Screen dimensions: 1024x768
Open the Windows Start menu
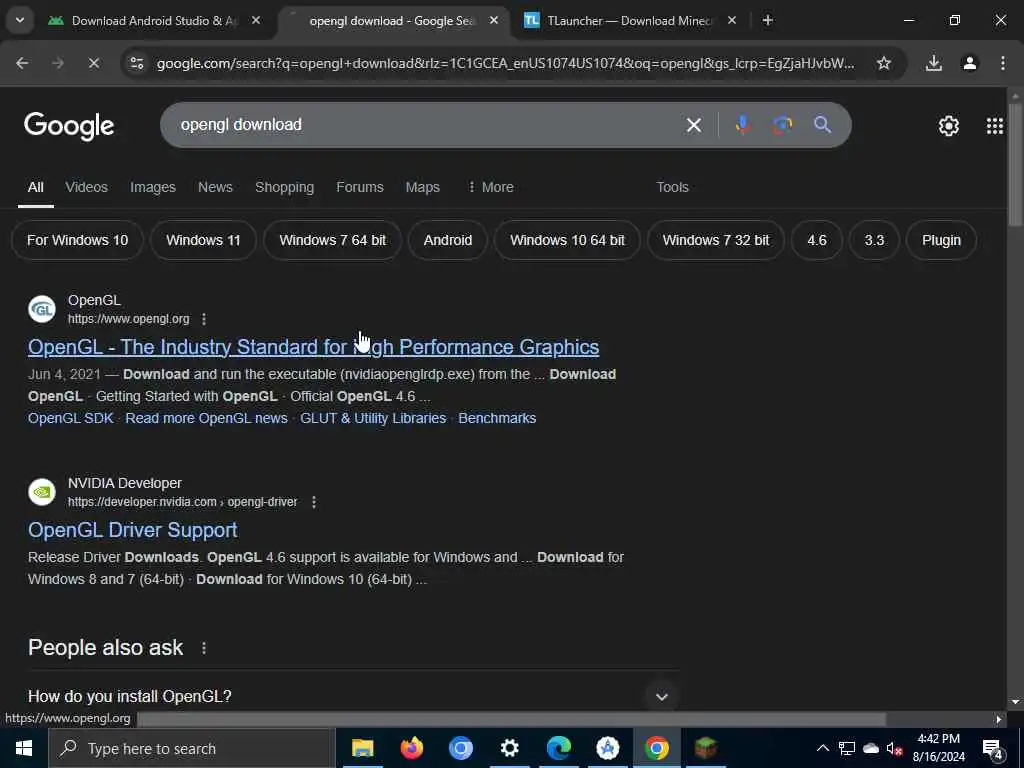coord(24,748)
